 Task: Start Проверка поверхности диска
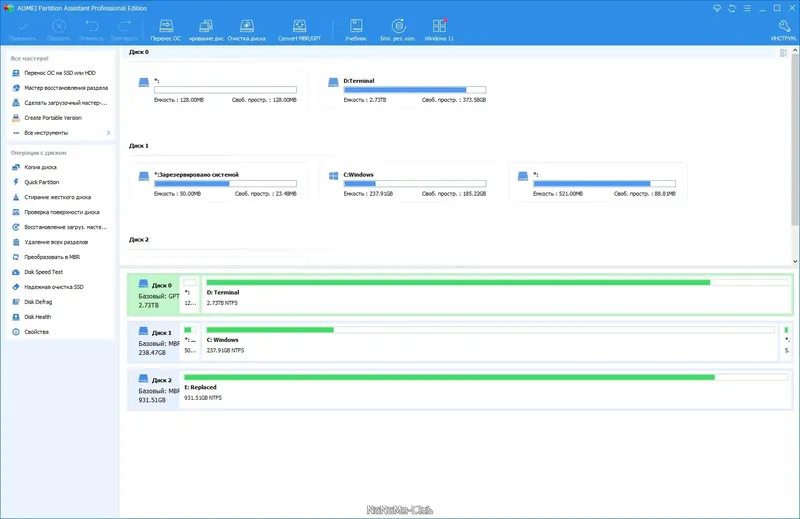(x=60, y=212)
